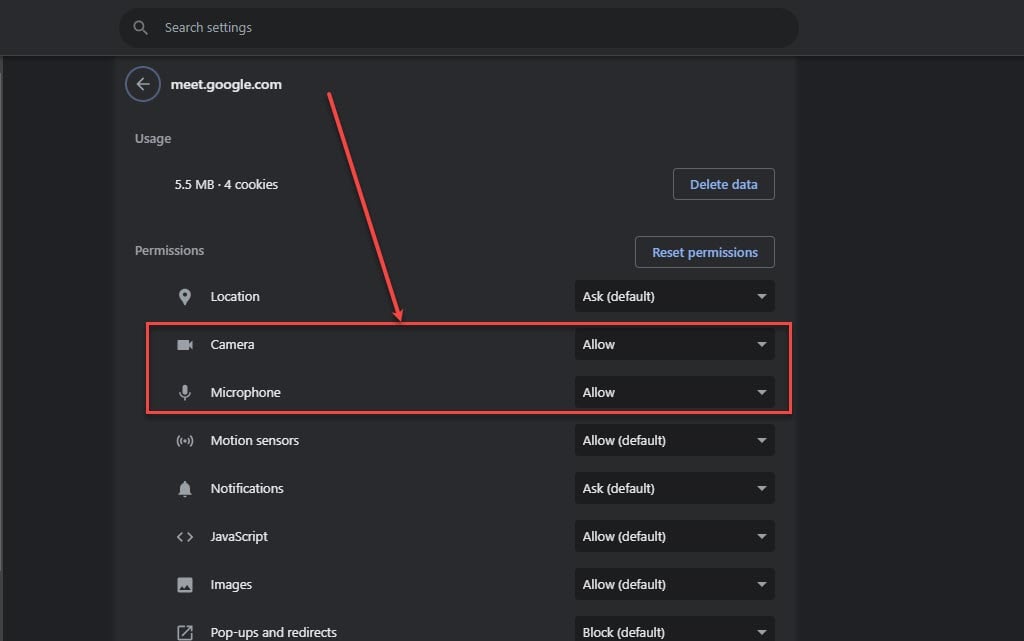
Task: Click the Camera icon in permissions
Action: coord(185,345)
